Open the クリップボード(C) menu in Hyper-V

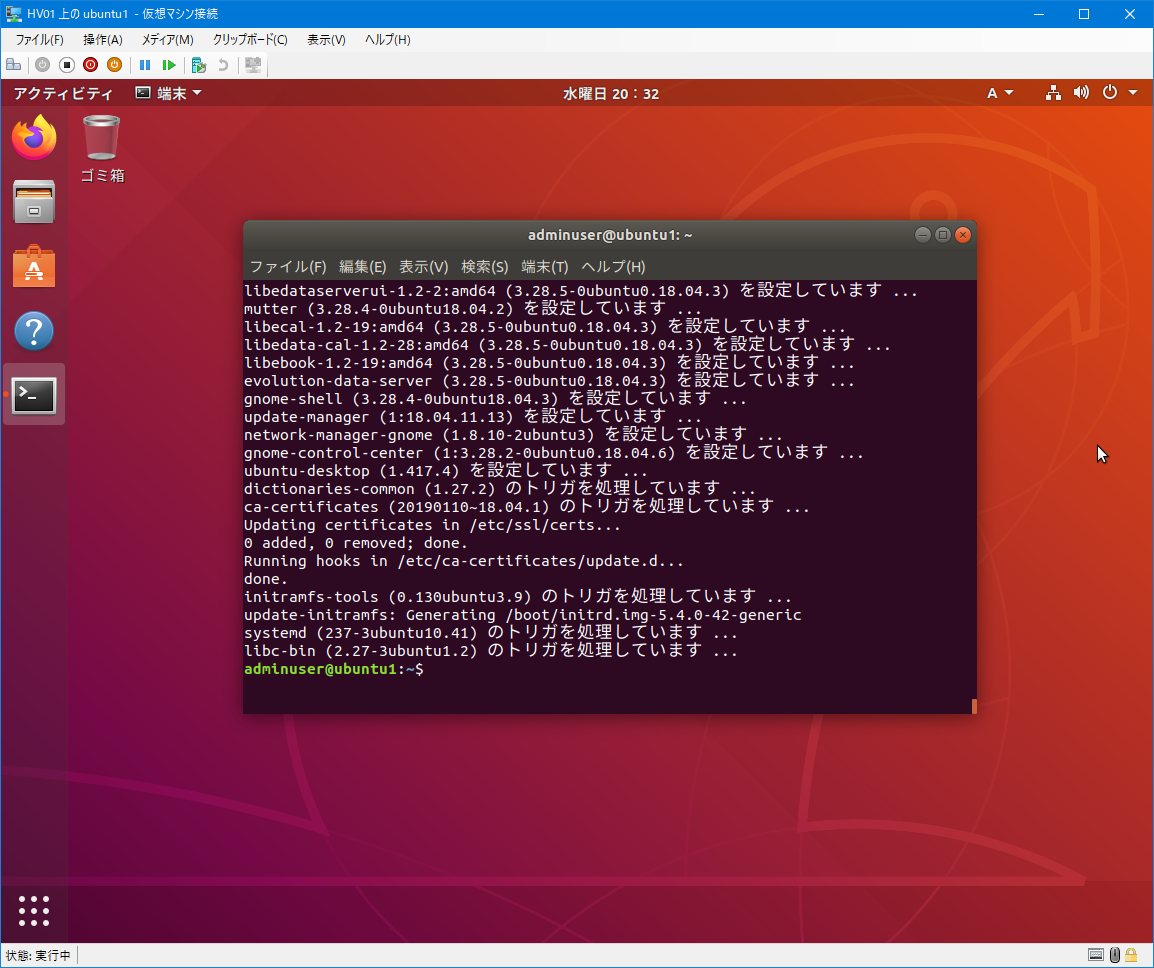(249, 40)
